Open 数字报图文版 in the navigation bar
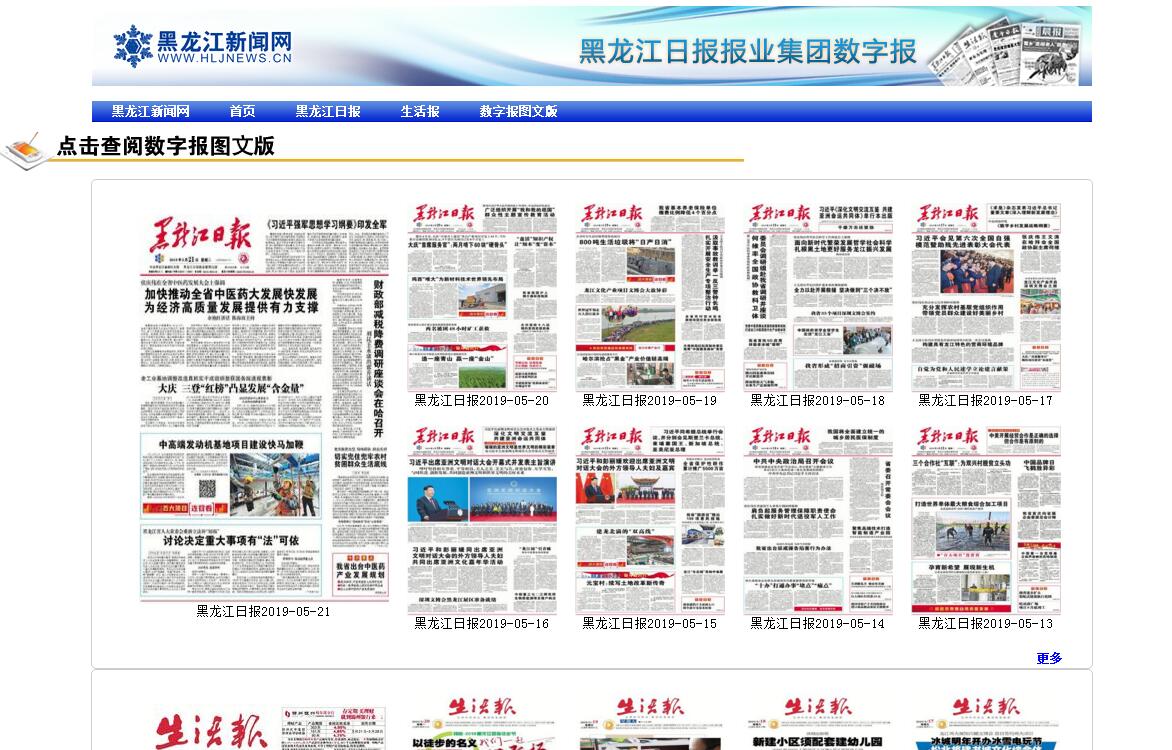The height and width of the screenshot is (750, 1172). point(518,112)
